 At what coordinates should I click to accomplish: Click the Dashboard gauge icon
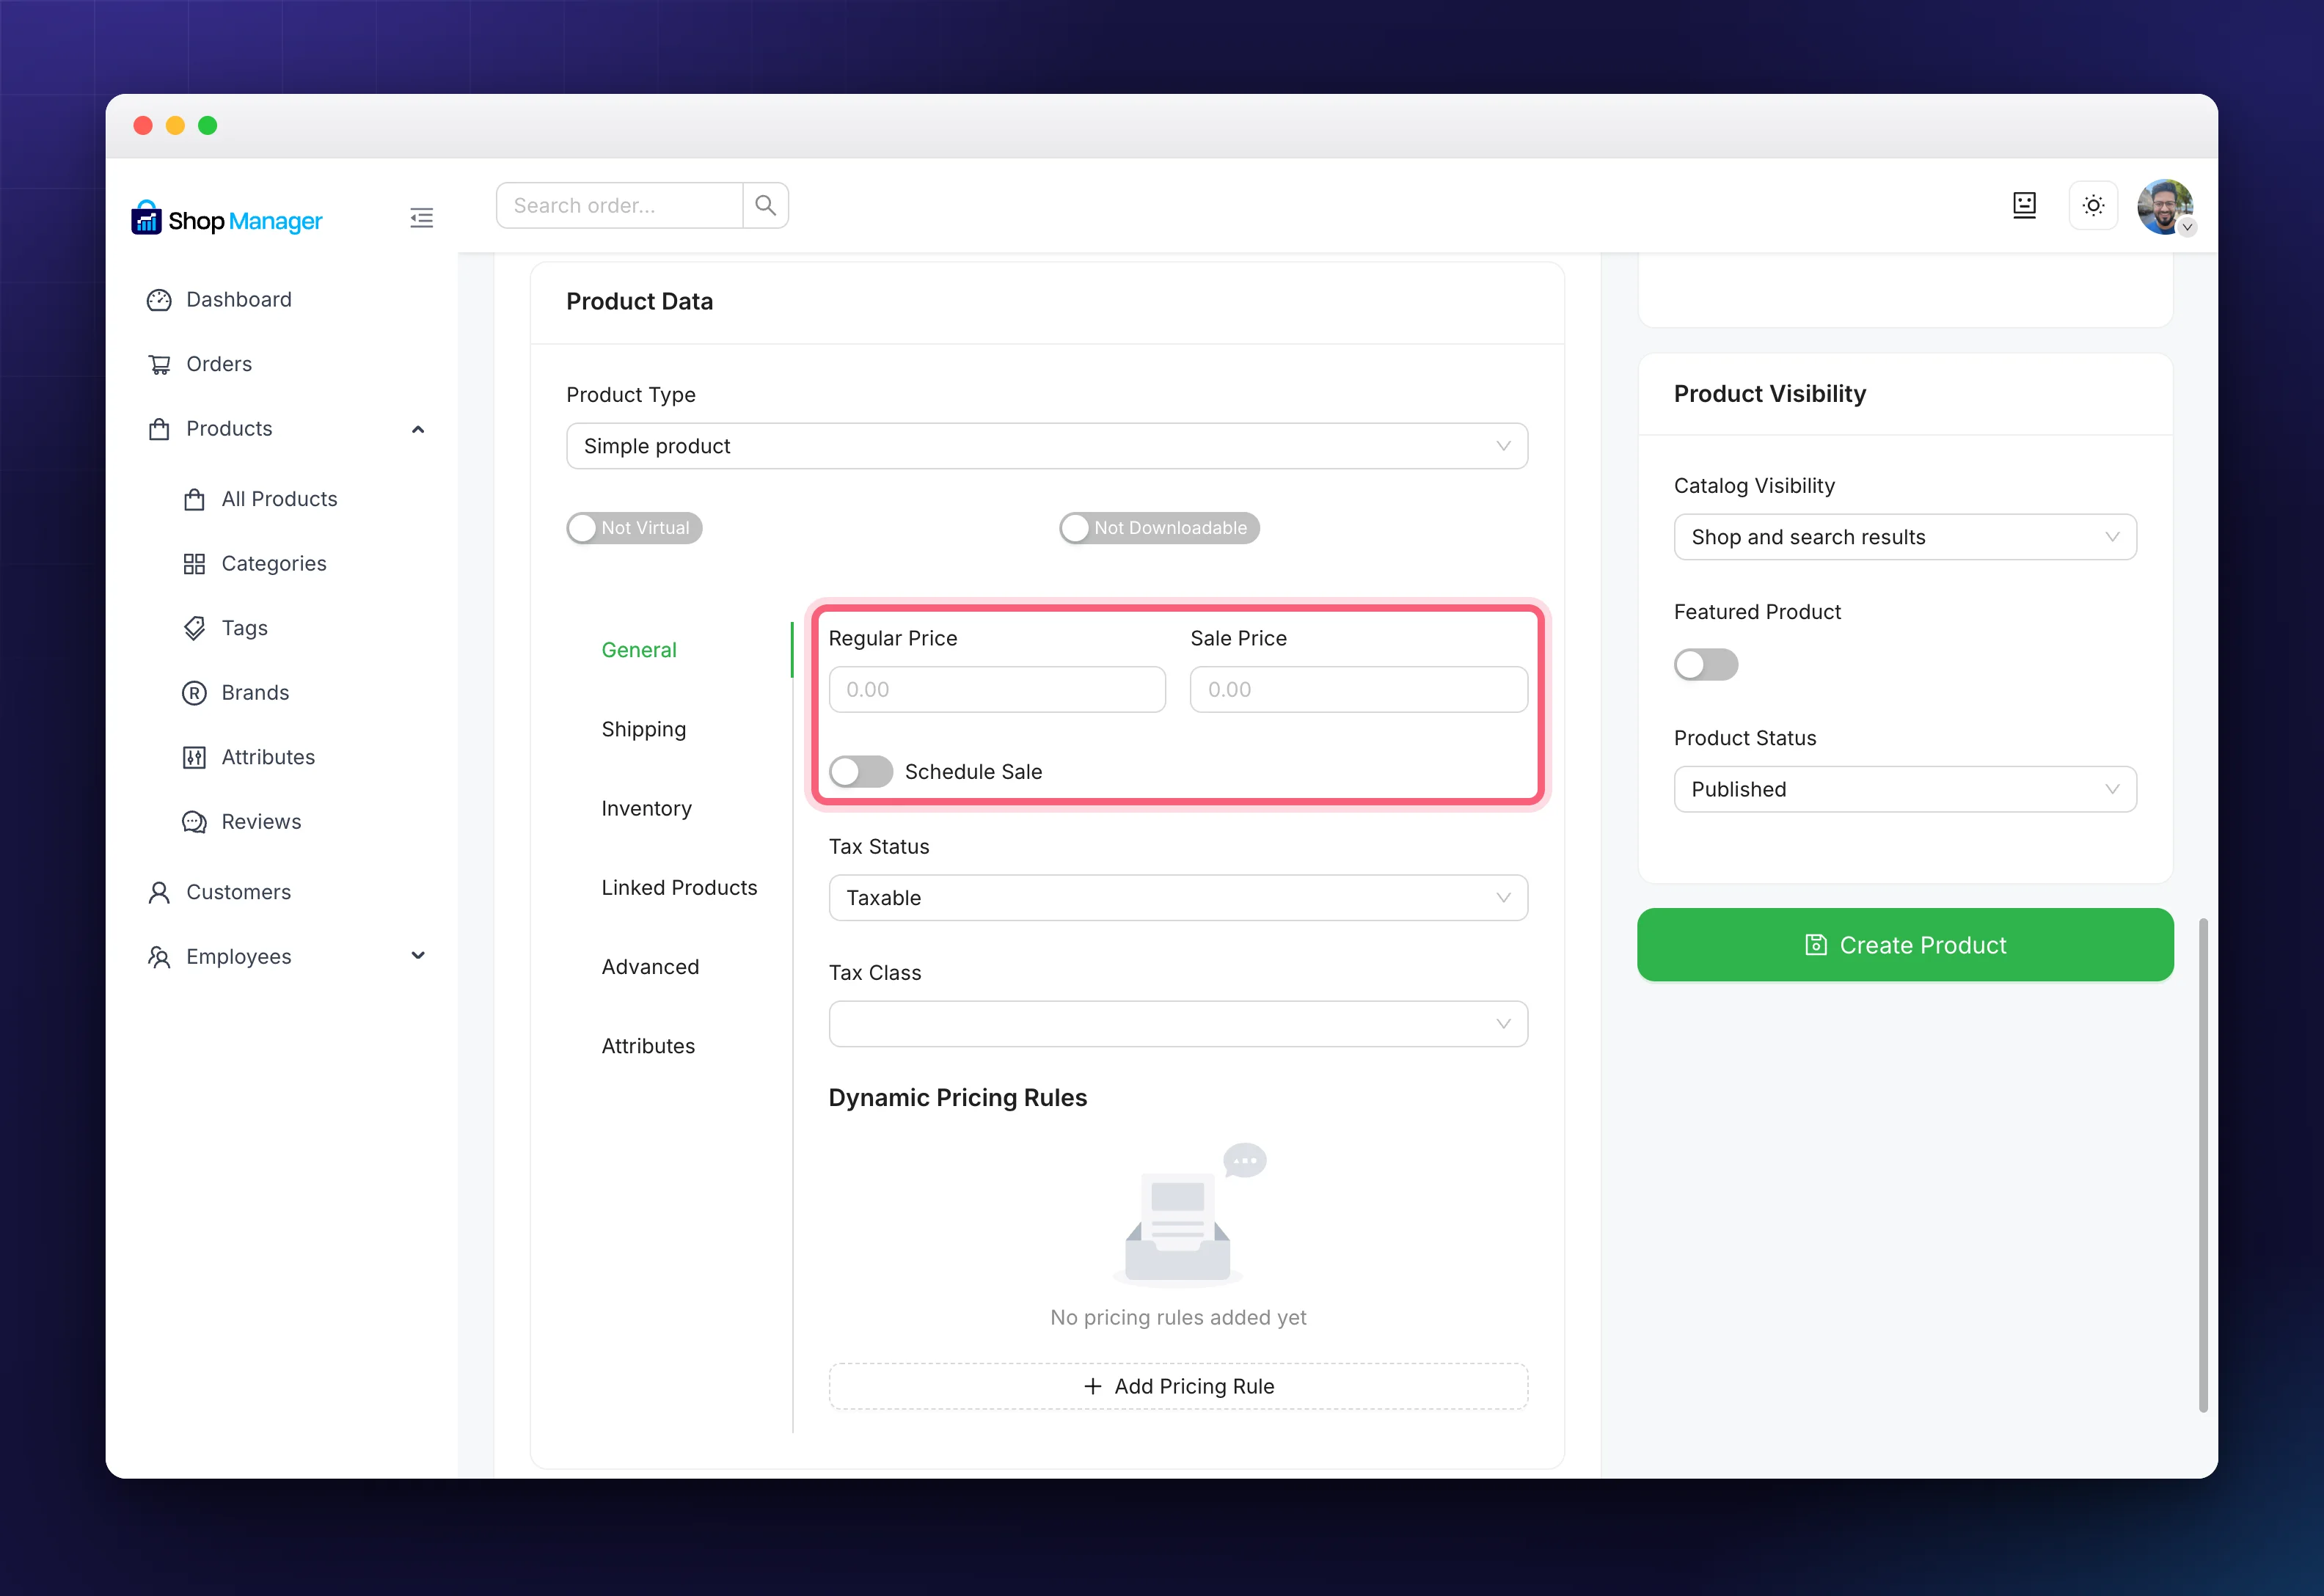click(159, 300)
